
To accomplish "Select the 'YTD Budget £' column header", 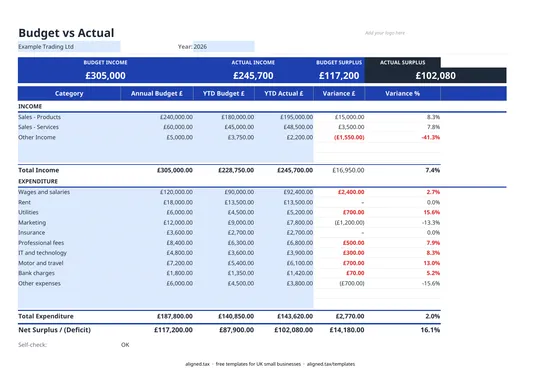I will (224, 93).
